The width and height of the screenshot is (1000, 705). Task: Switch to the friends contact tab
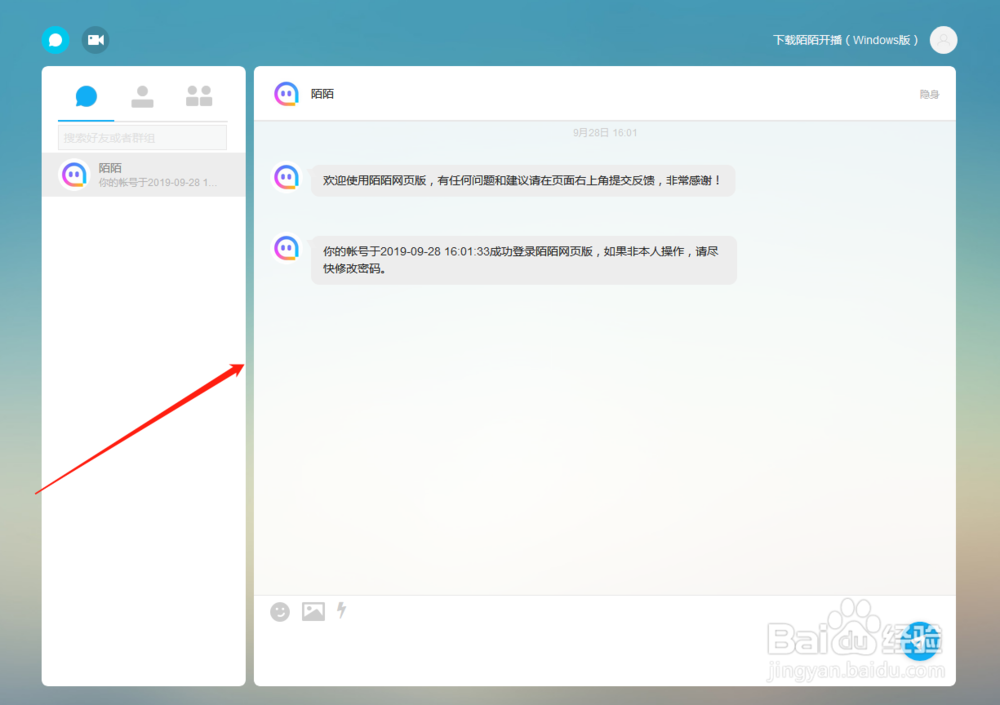tap(142, 96)
